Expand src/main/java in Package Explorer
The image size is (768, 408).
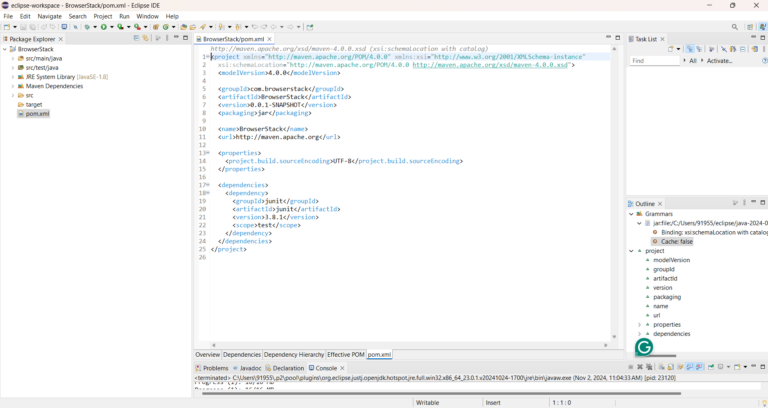(x=13, y=58)
